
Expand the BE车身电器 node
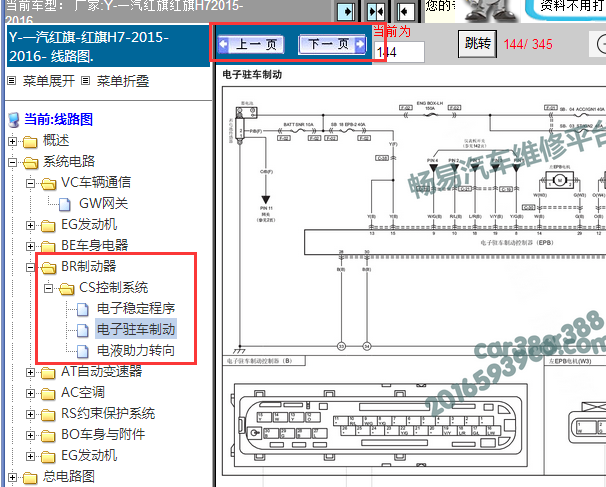(31, 246)
